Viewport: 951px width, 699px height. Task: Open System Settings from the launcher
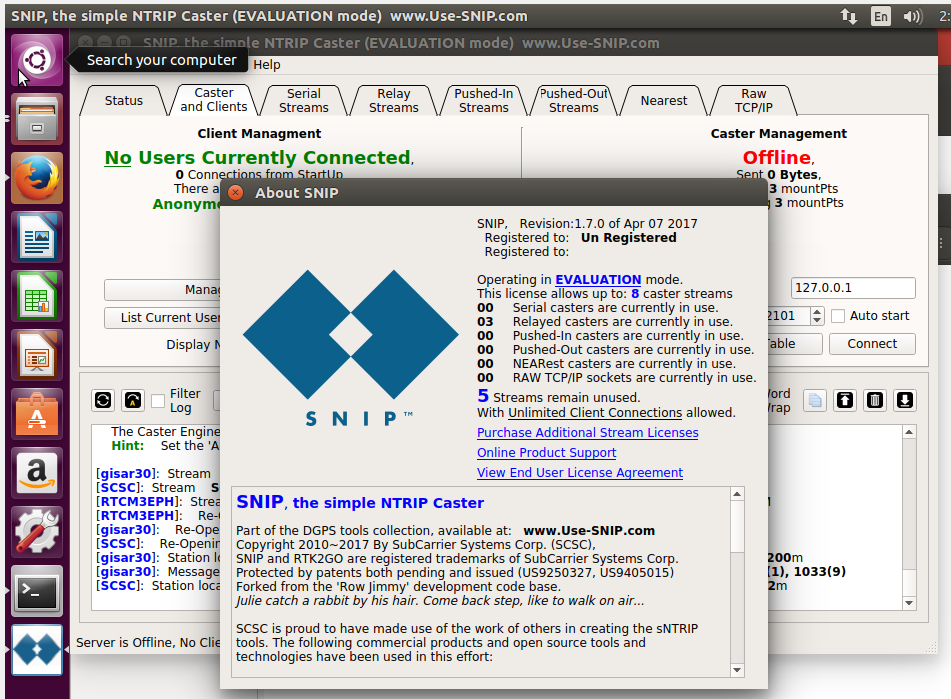36,532
